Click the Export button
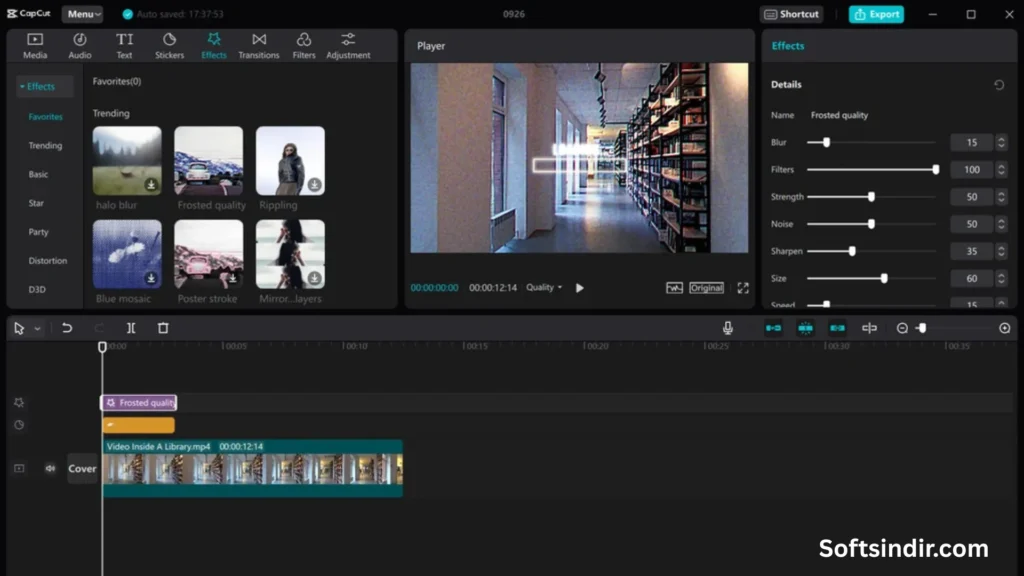 click(x=876, y=14)
